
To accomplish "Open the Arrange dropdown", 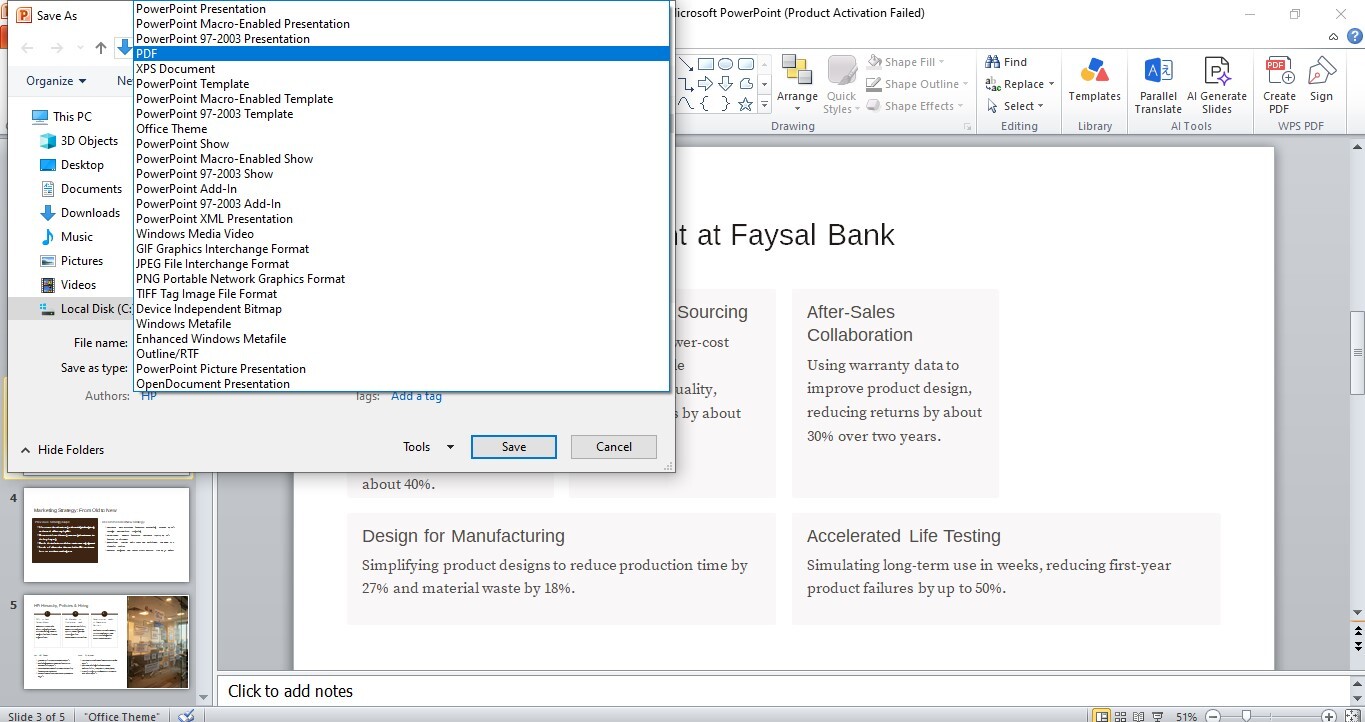I will coord(797,84).
